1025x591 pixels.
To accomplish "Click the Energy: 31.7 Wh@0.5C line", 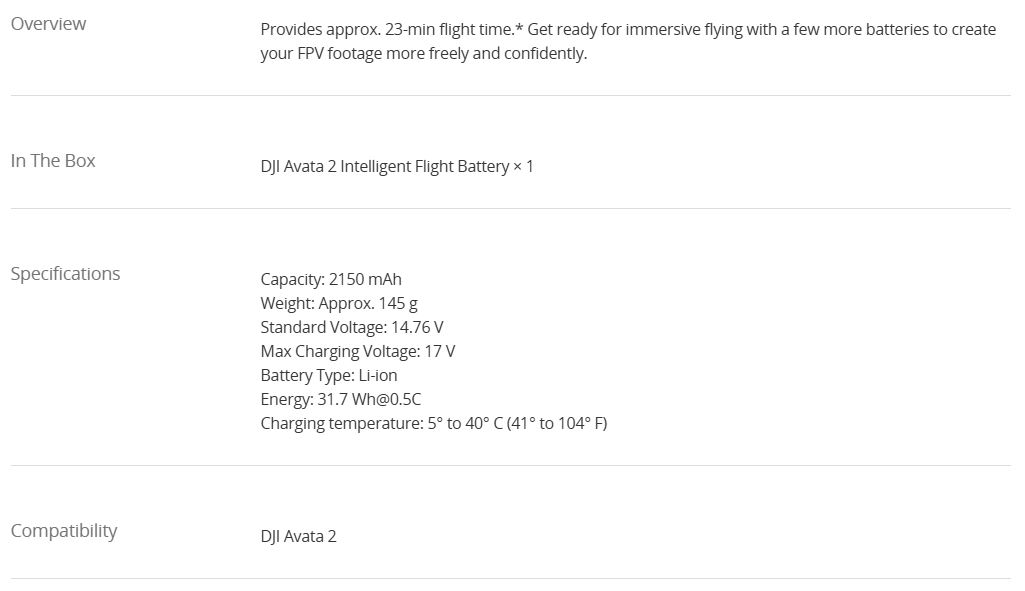I will [x=340, y=399].
